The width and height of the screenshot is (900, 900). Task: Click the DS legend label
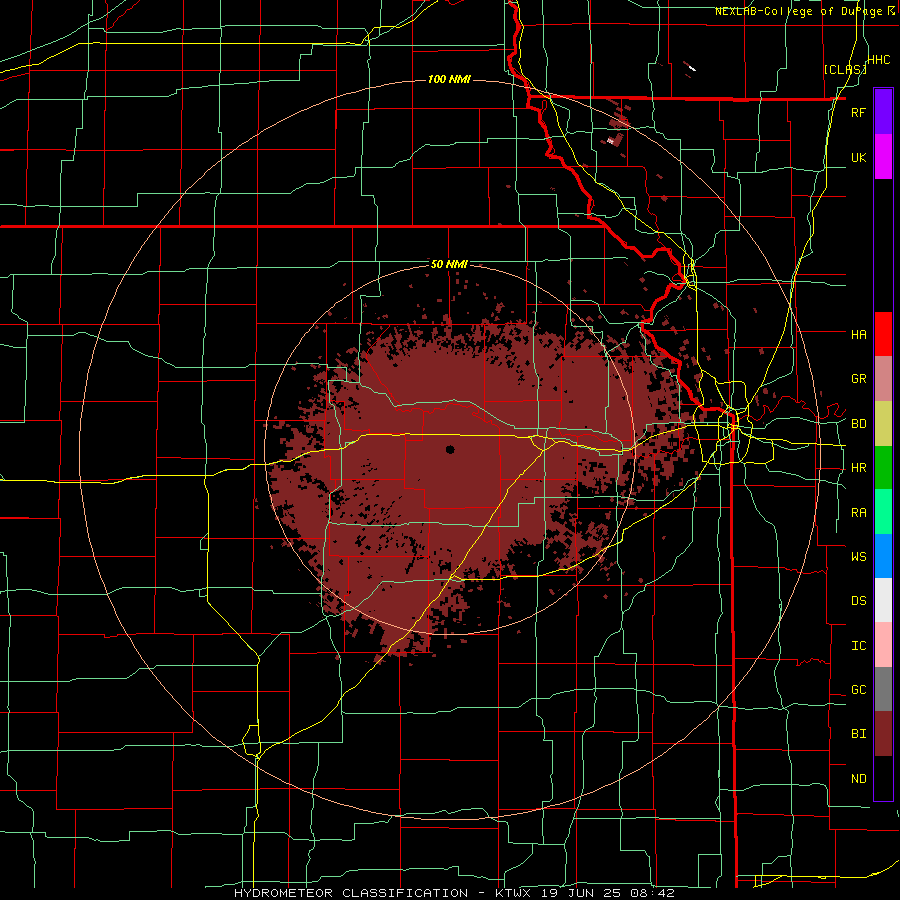point(858,601)
